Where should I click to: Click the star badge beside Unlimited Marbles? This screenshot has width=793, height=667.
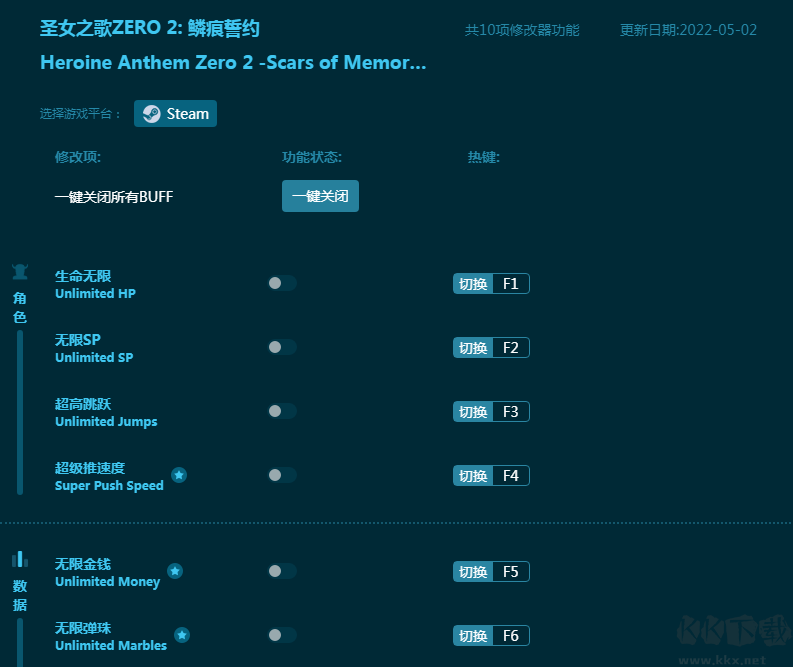182,635
